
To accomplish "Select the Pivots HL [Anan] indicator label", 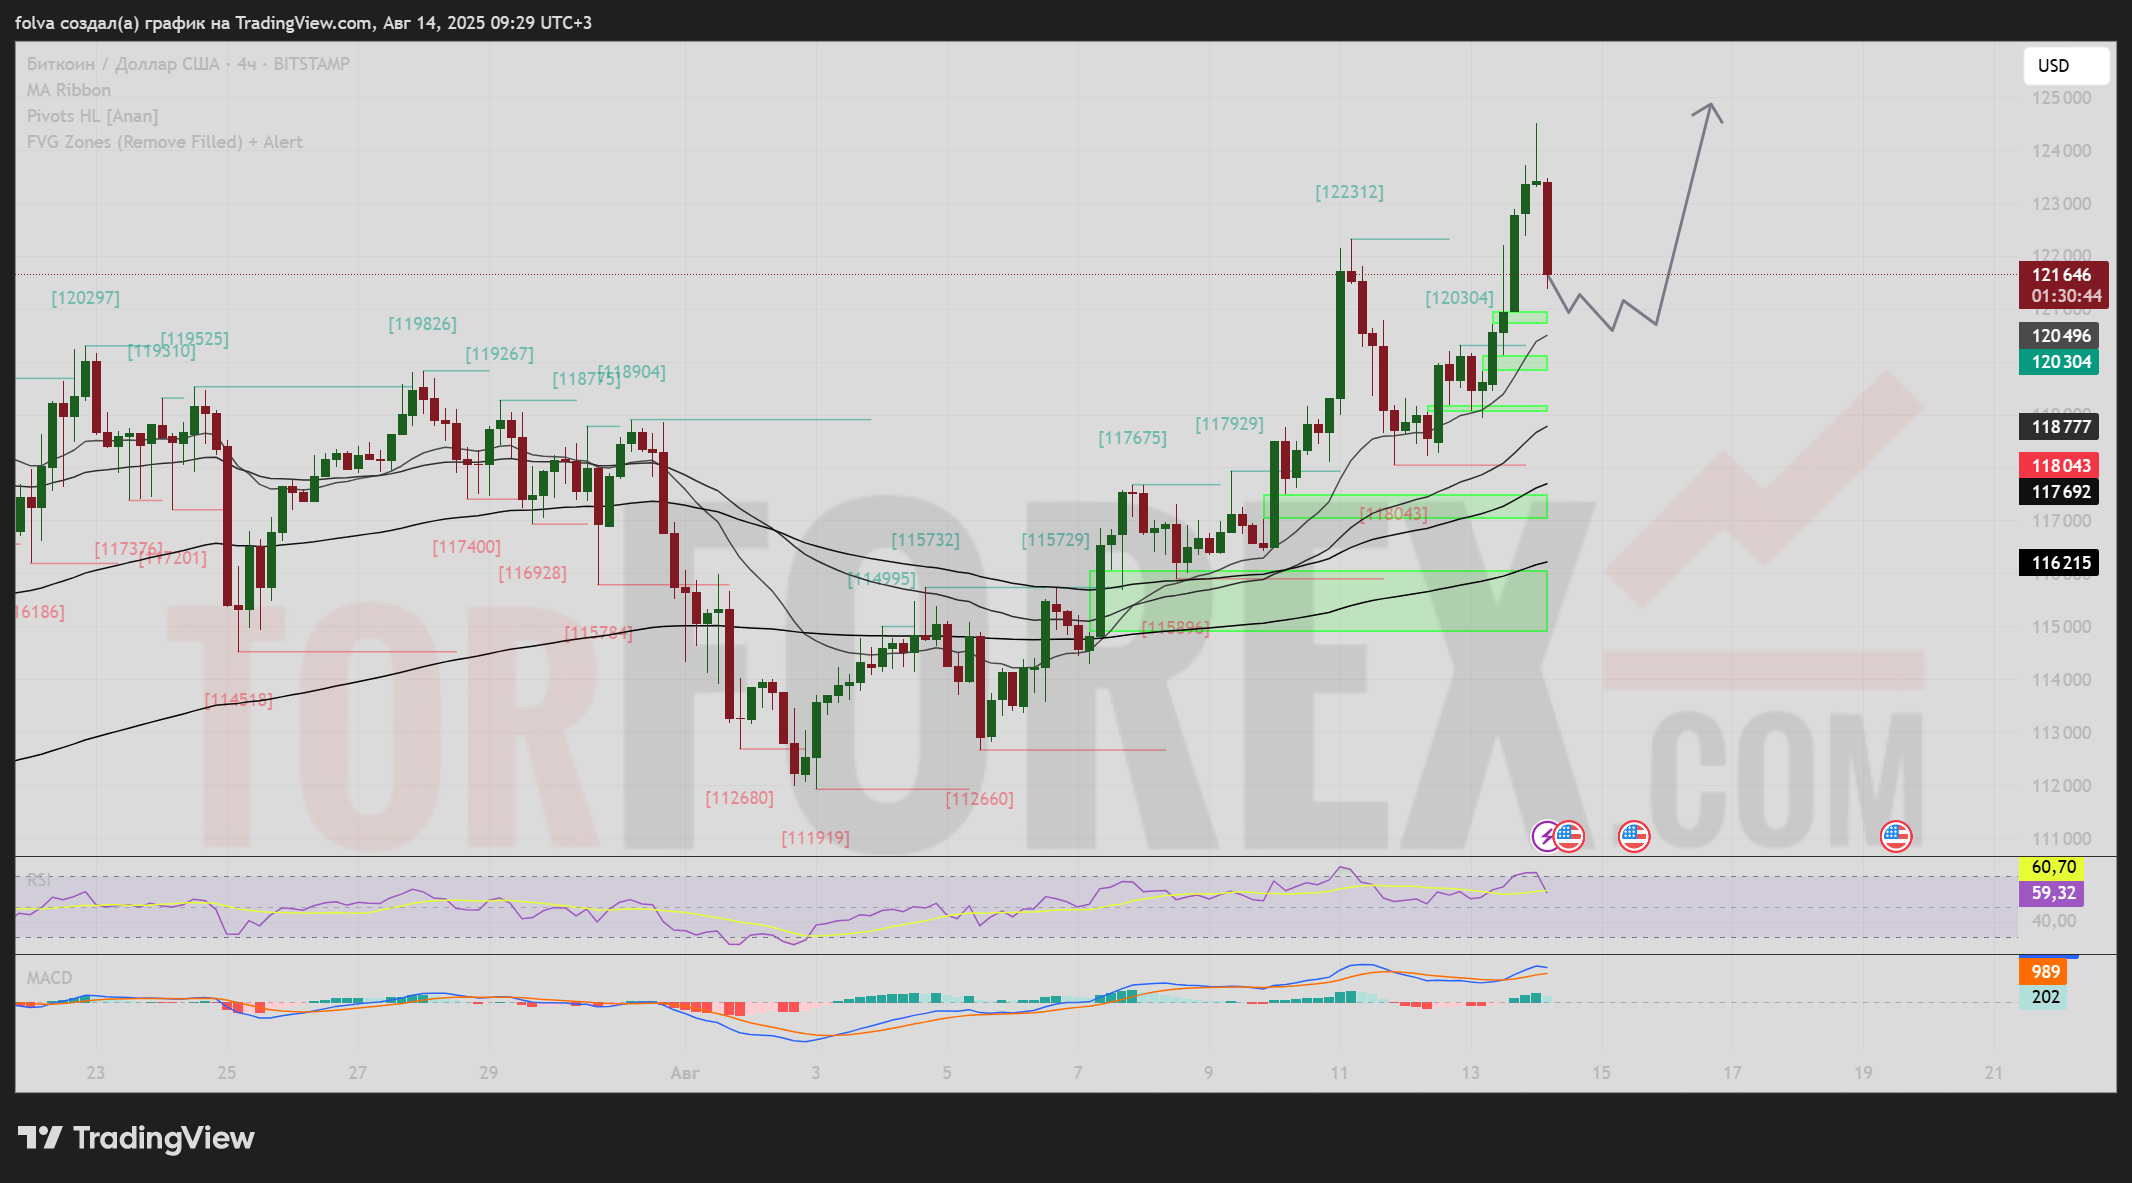I will pos(92,116).
